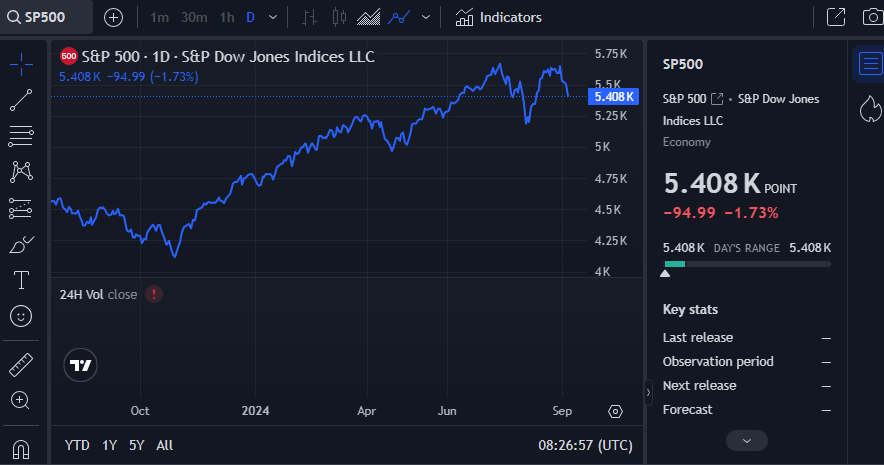Click the -94.99 -1.73% change in side panel

coord(721,213)
